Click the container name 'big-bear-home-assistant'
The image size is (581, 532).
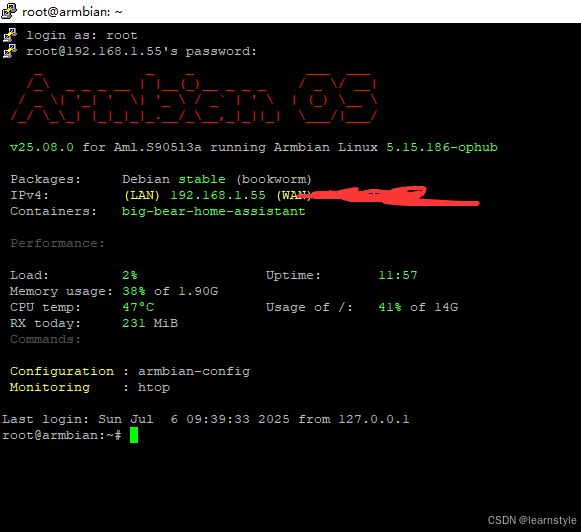pyautogui.click(x=214, y=212)
